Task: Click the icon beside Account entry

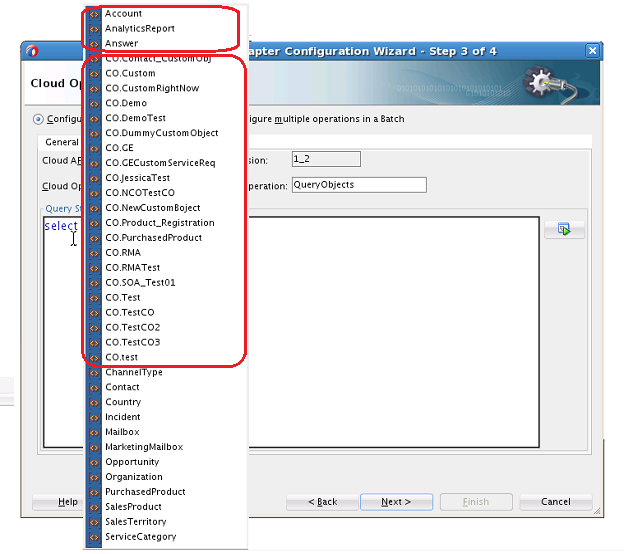Action: tap(94, 14)
